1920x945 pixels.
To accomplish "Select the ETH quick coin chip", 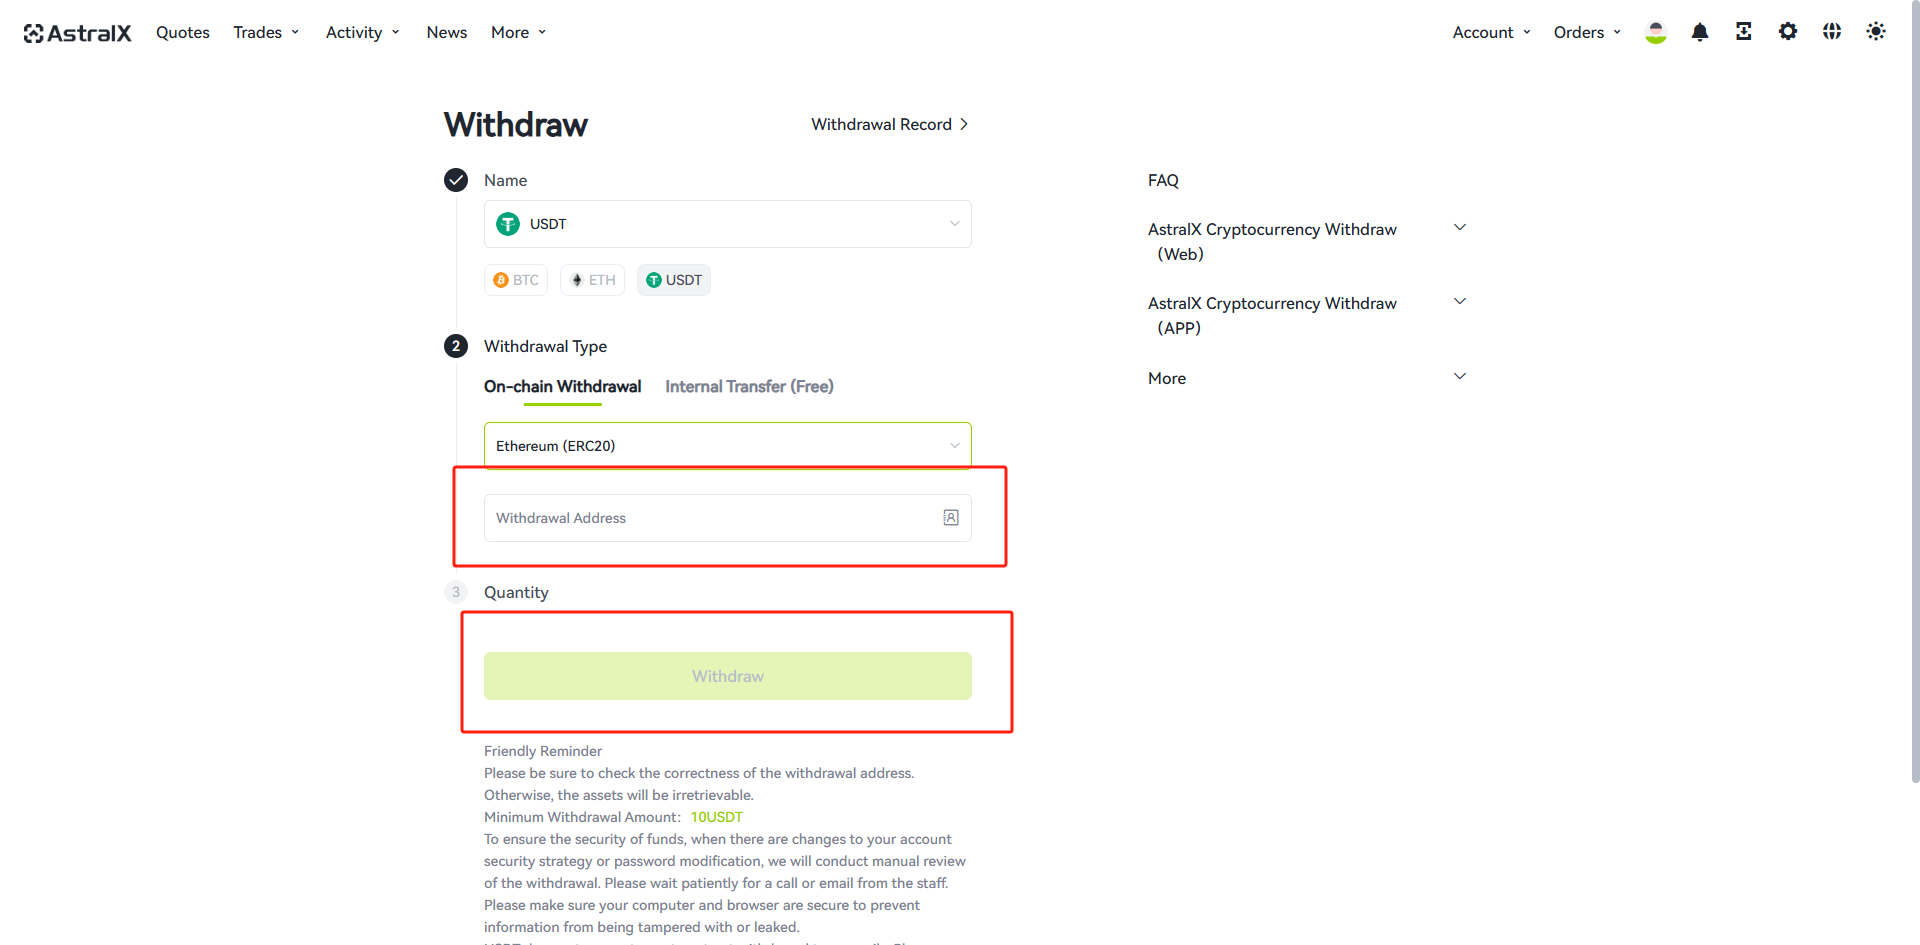I will pyautogui.click(x=593, y=280).
